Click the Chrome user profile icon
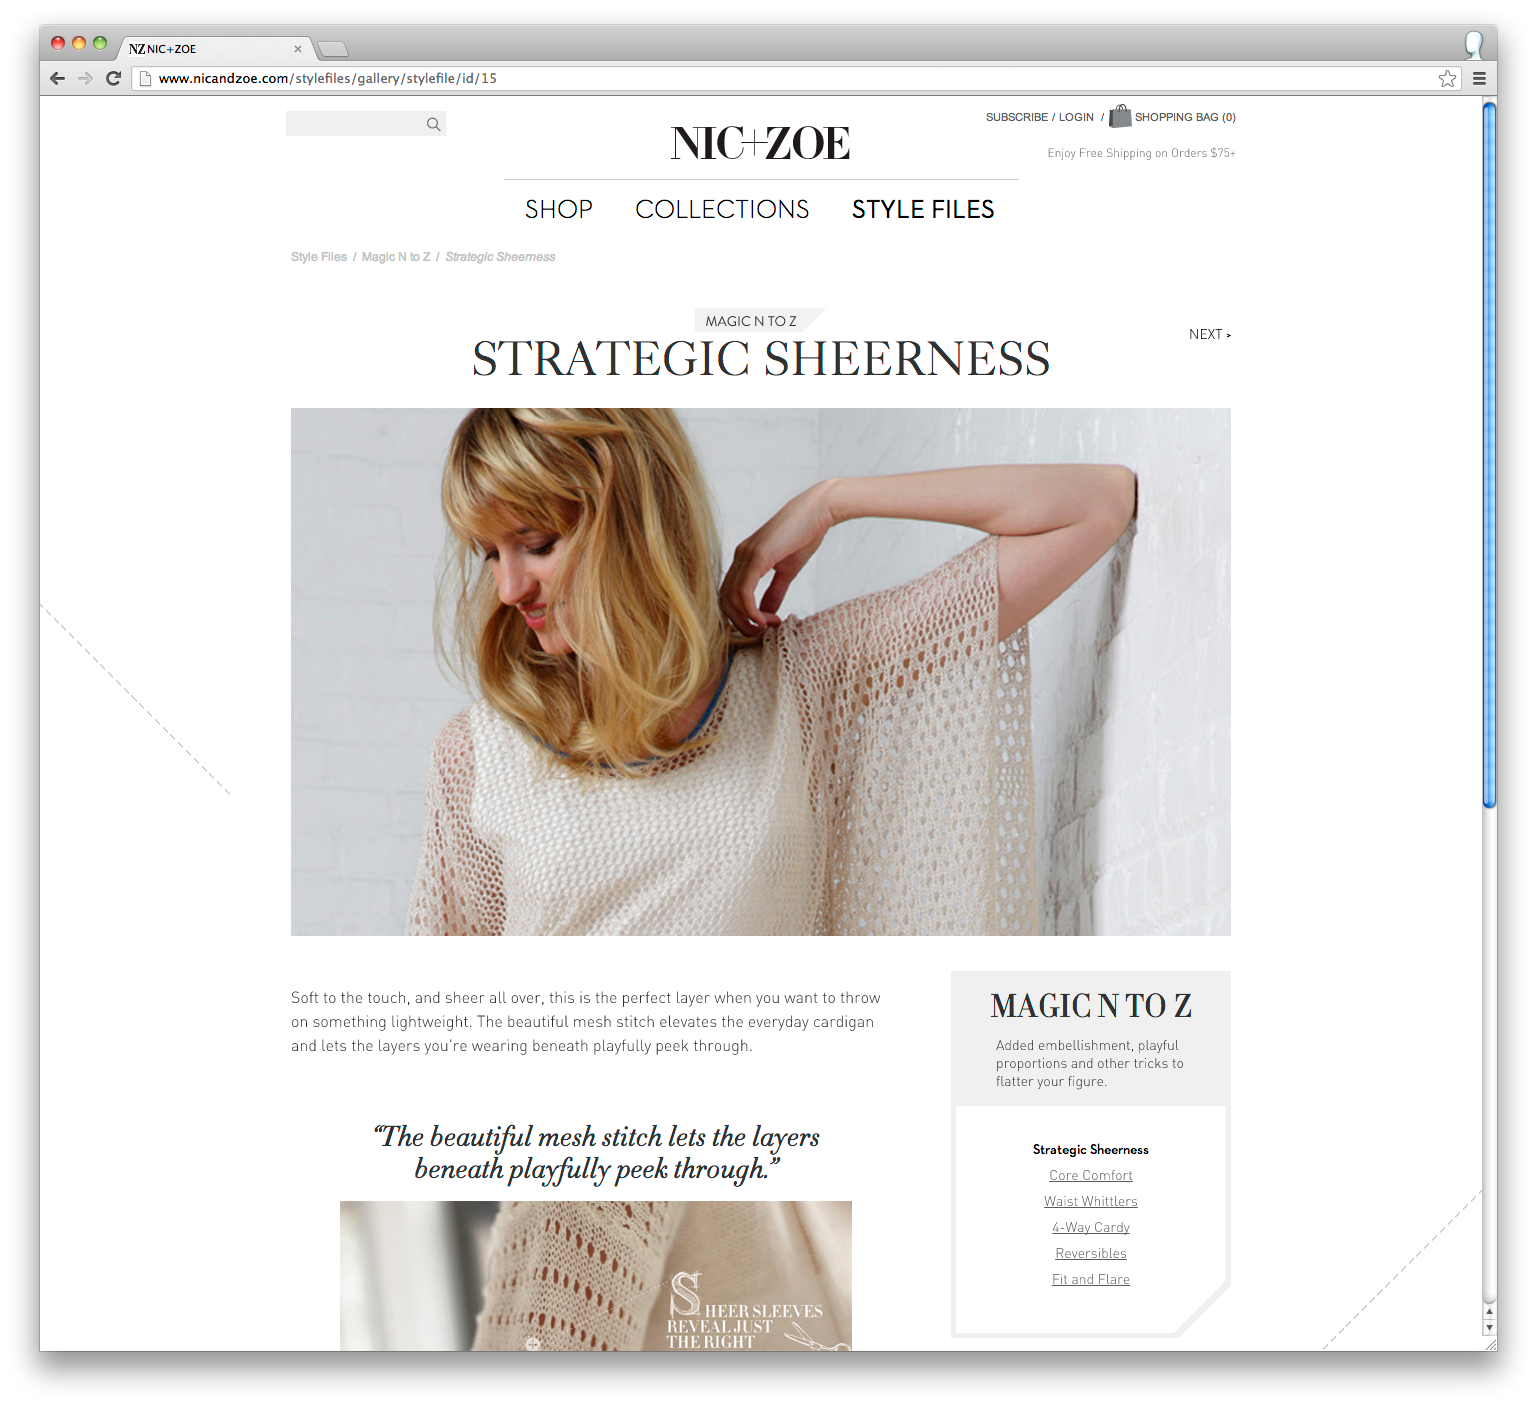The height and width of the screenshot is (1406, 1537). coord(1474,45)
